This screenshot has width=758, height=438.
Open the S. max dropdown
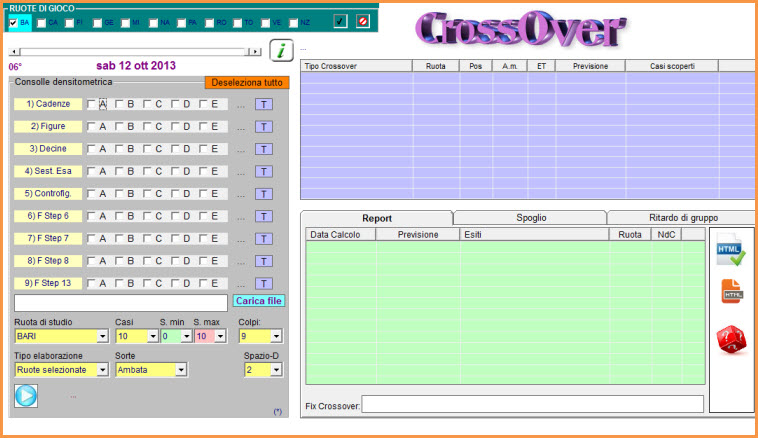(220, 336)
